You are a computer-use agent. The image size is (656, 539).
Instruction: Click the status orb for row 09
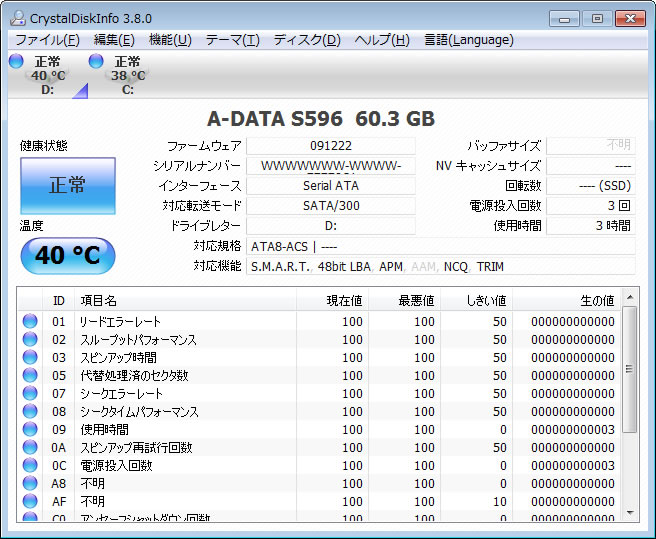(30, 429)
